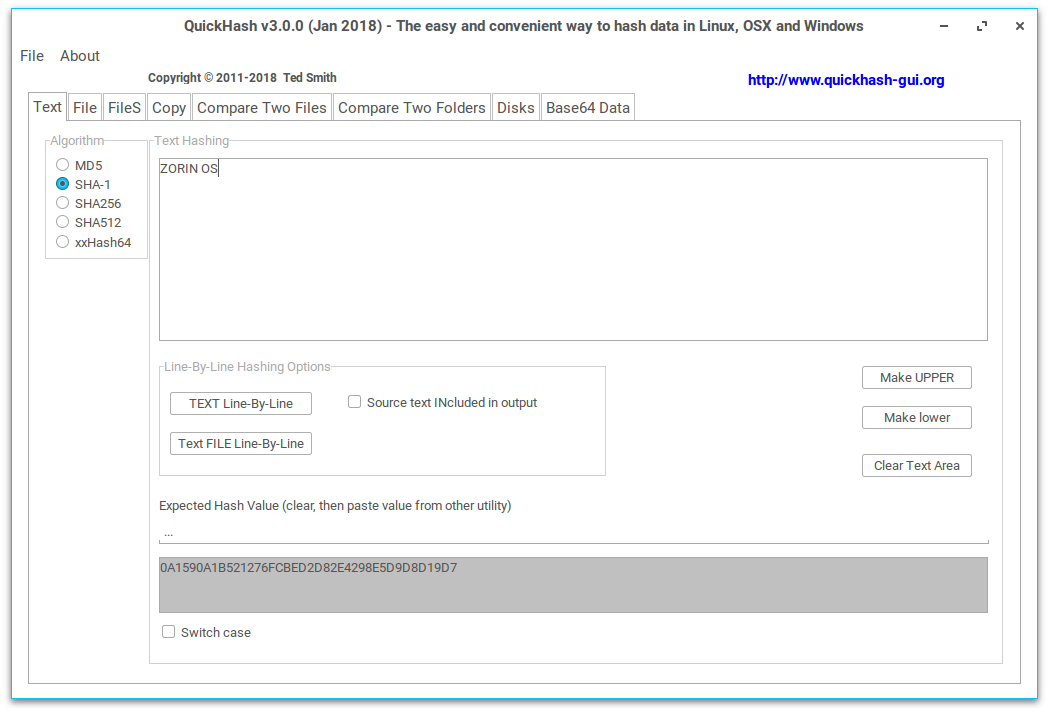Image resolution: width=1053 pixels, height=717 pixels.
Task: Pick the xxHash64 algorithm
Action: pos(63,242)
